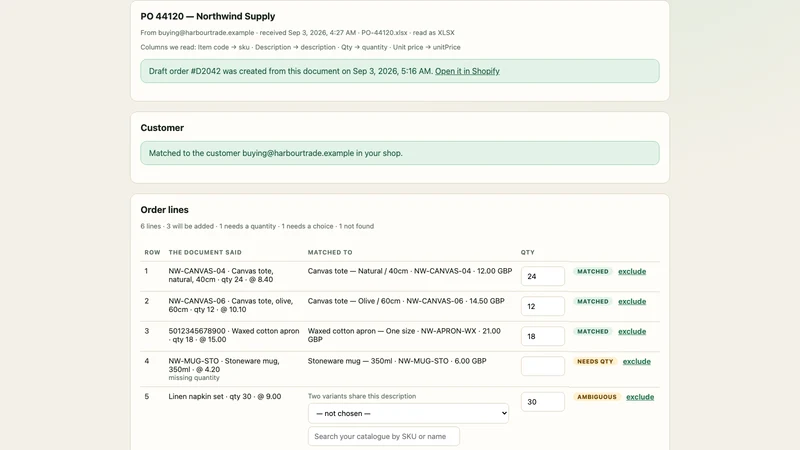Click 'ROW' column header
Screen dimensions: 800x450
[x=152, y=253]
